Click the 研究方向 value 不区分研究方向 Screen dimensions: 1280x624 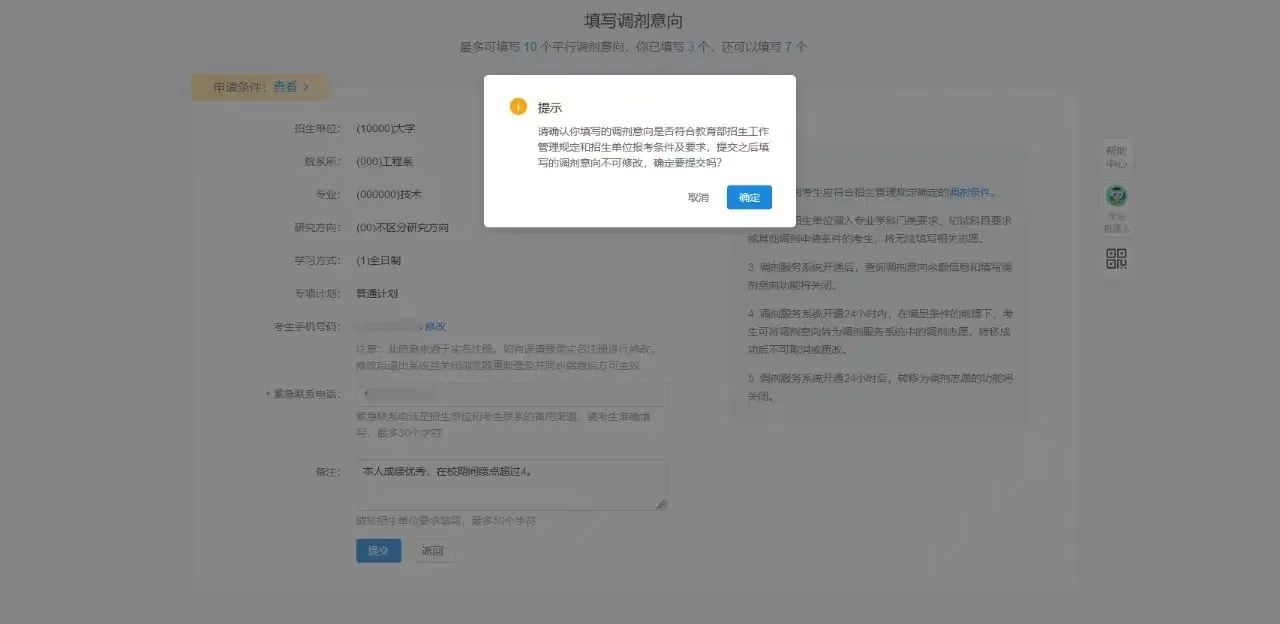(x=404, y=227)
